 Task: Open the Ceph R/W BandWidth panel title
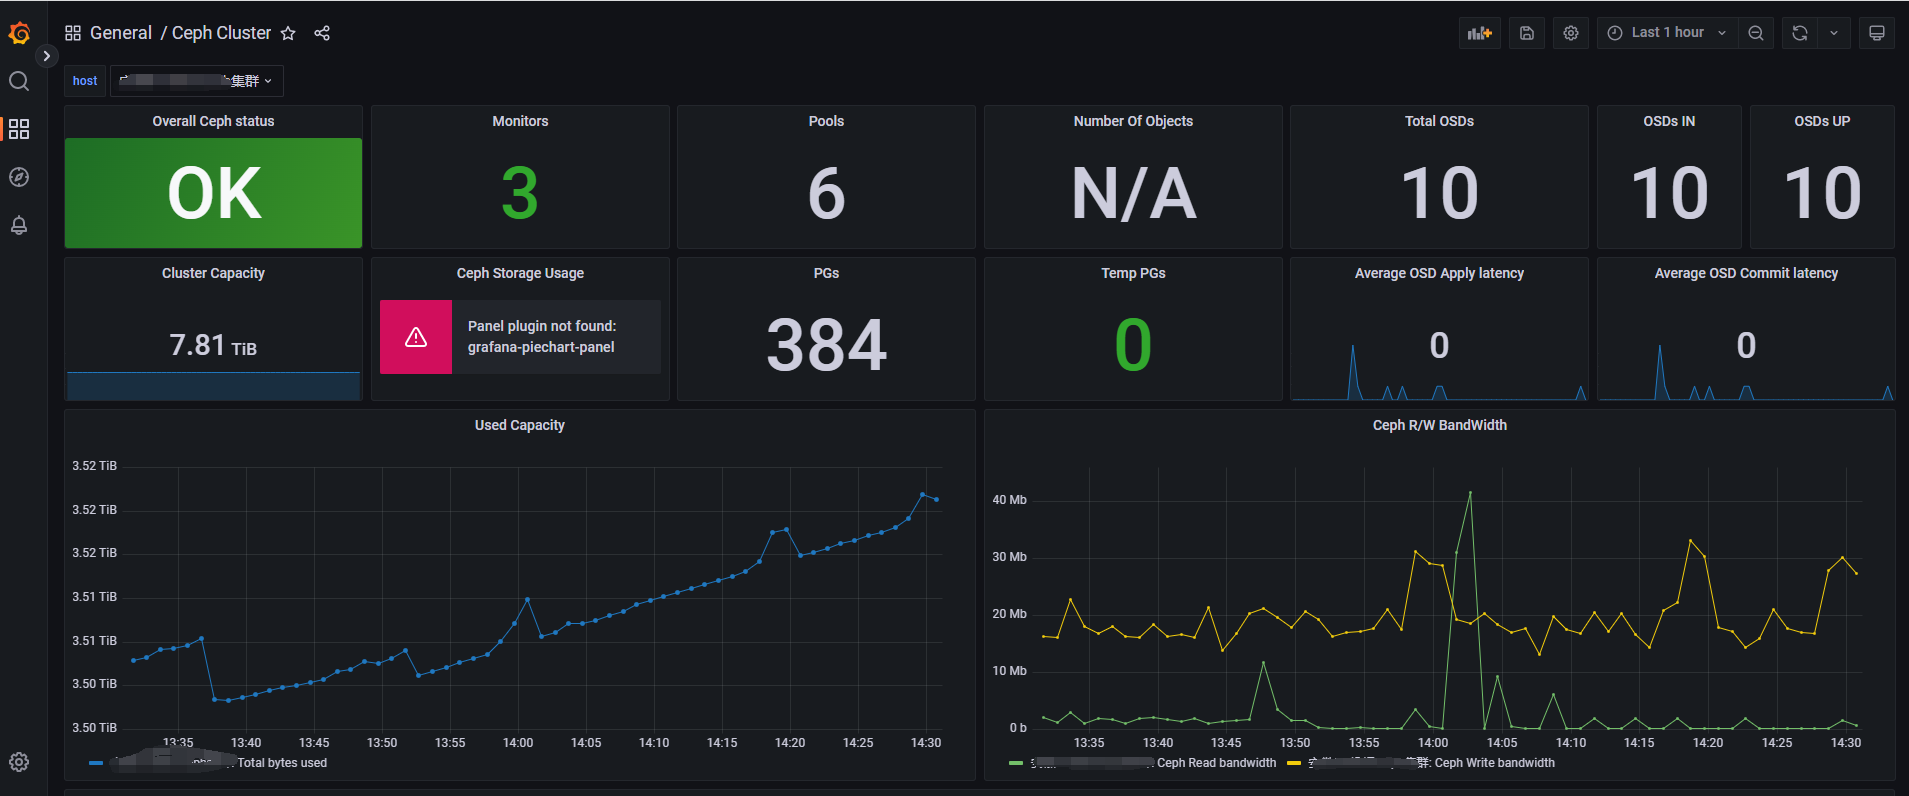[x=1439, y=425]
